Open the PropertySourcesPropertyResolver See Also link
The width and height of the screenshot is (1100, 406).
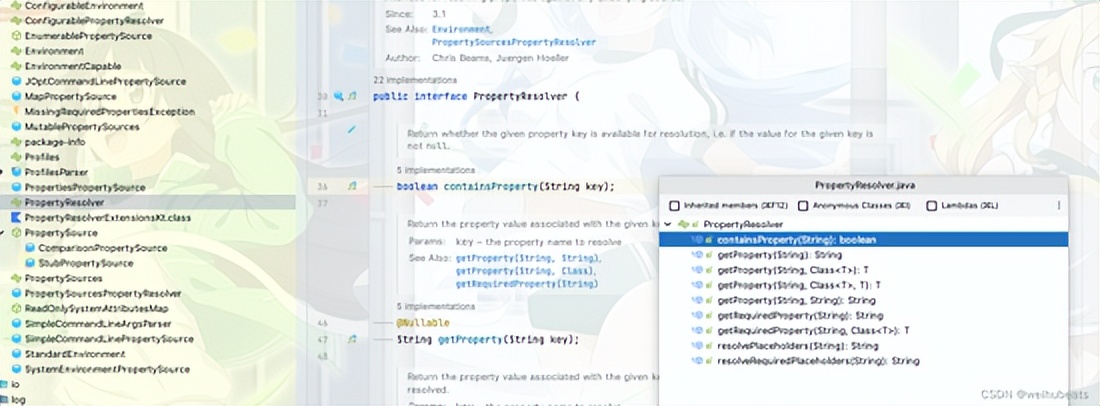(513, 43)
